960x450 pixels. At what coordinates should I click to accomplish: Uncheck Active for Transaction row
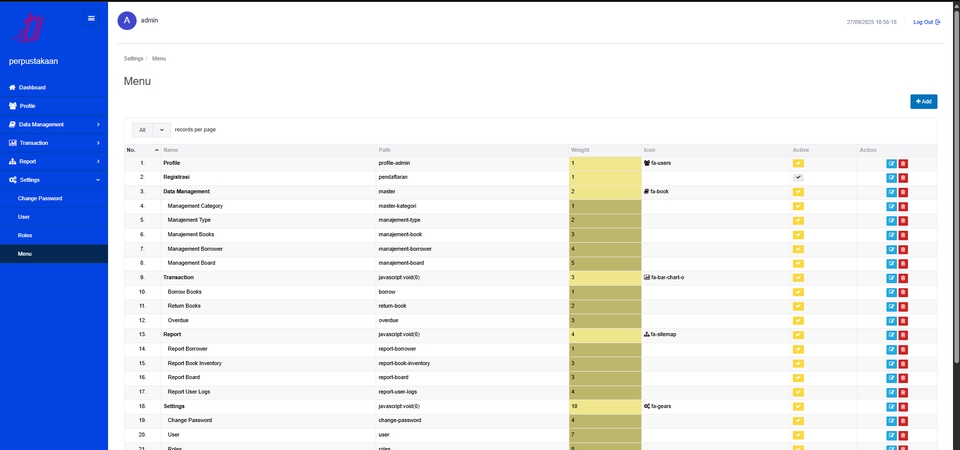click(x=798, y=277)
